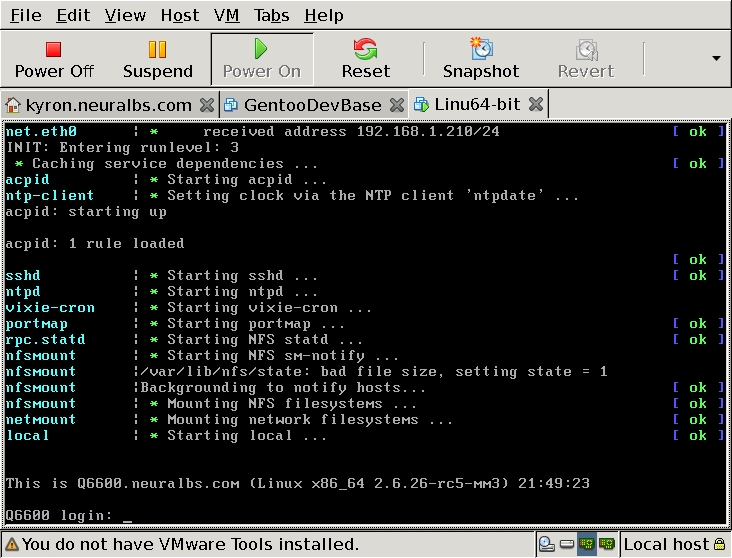Click the hard disk status icon

[x=567, y=544]
